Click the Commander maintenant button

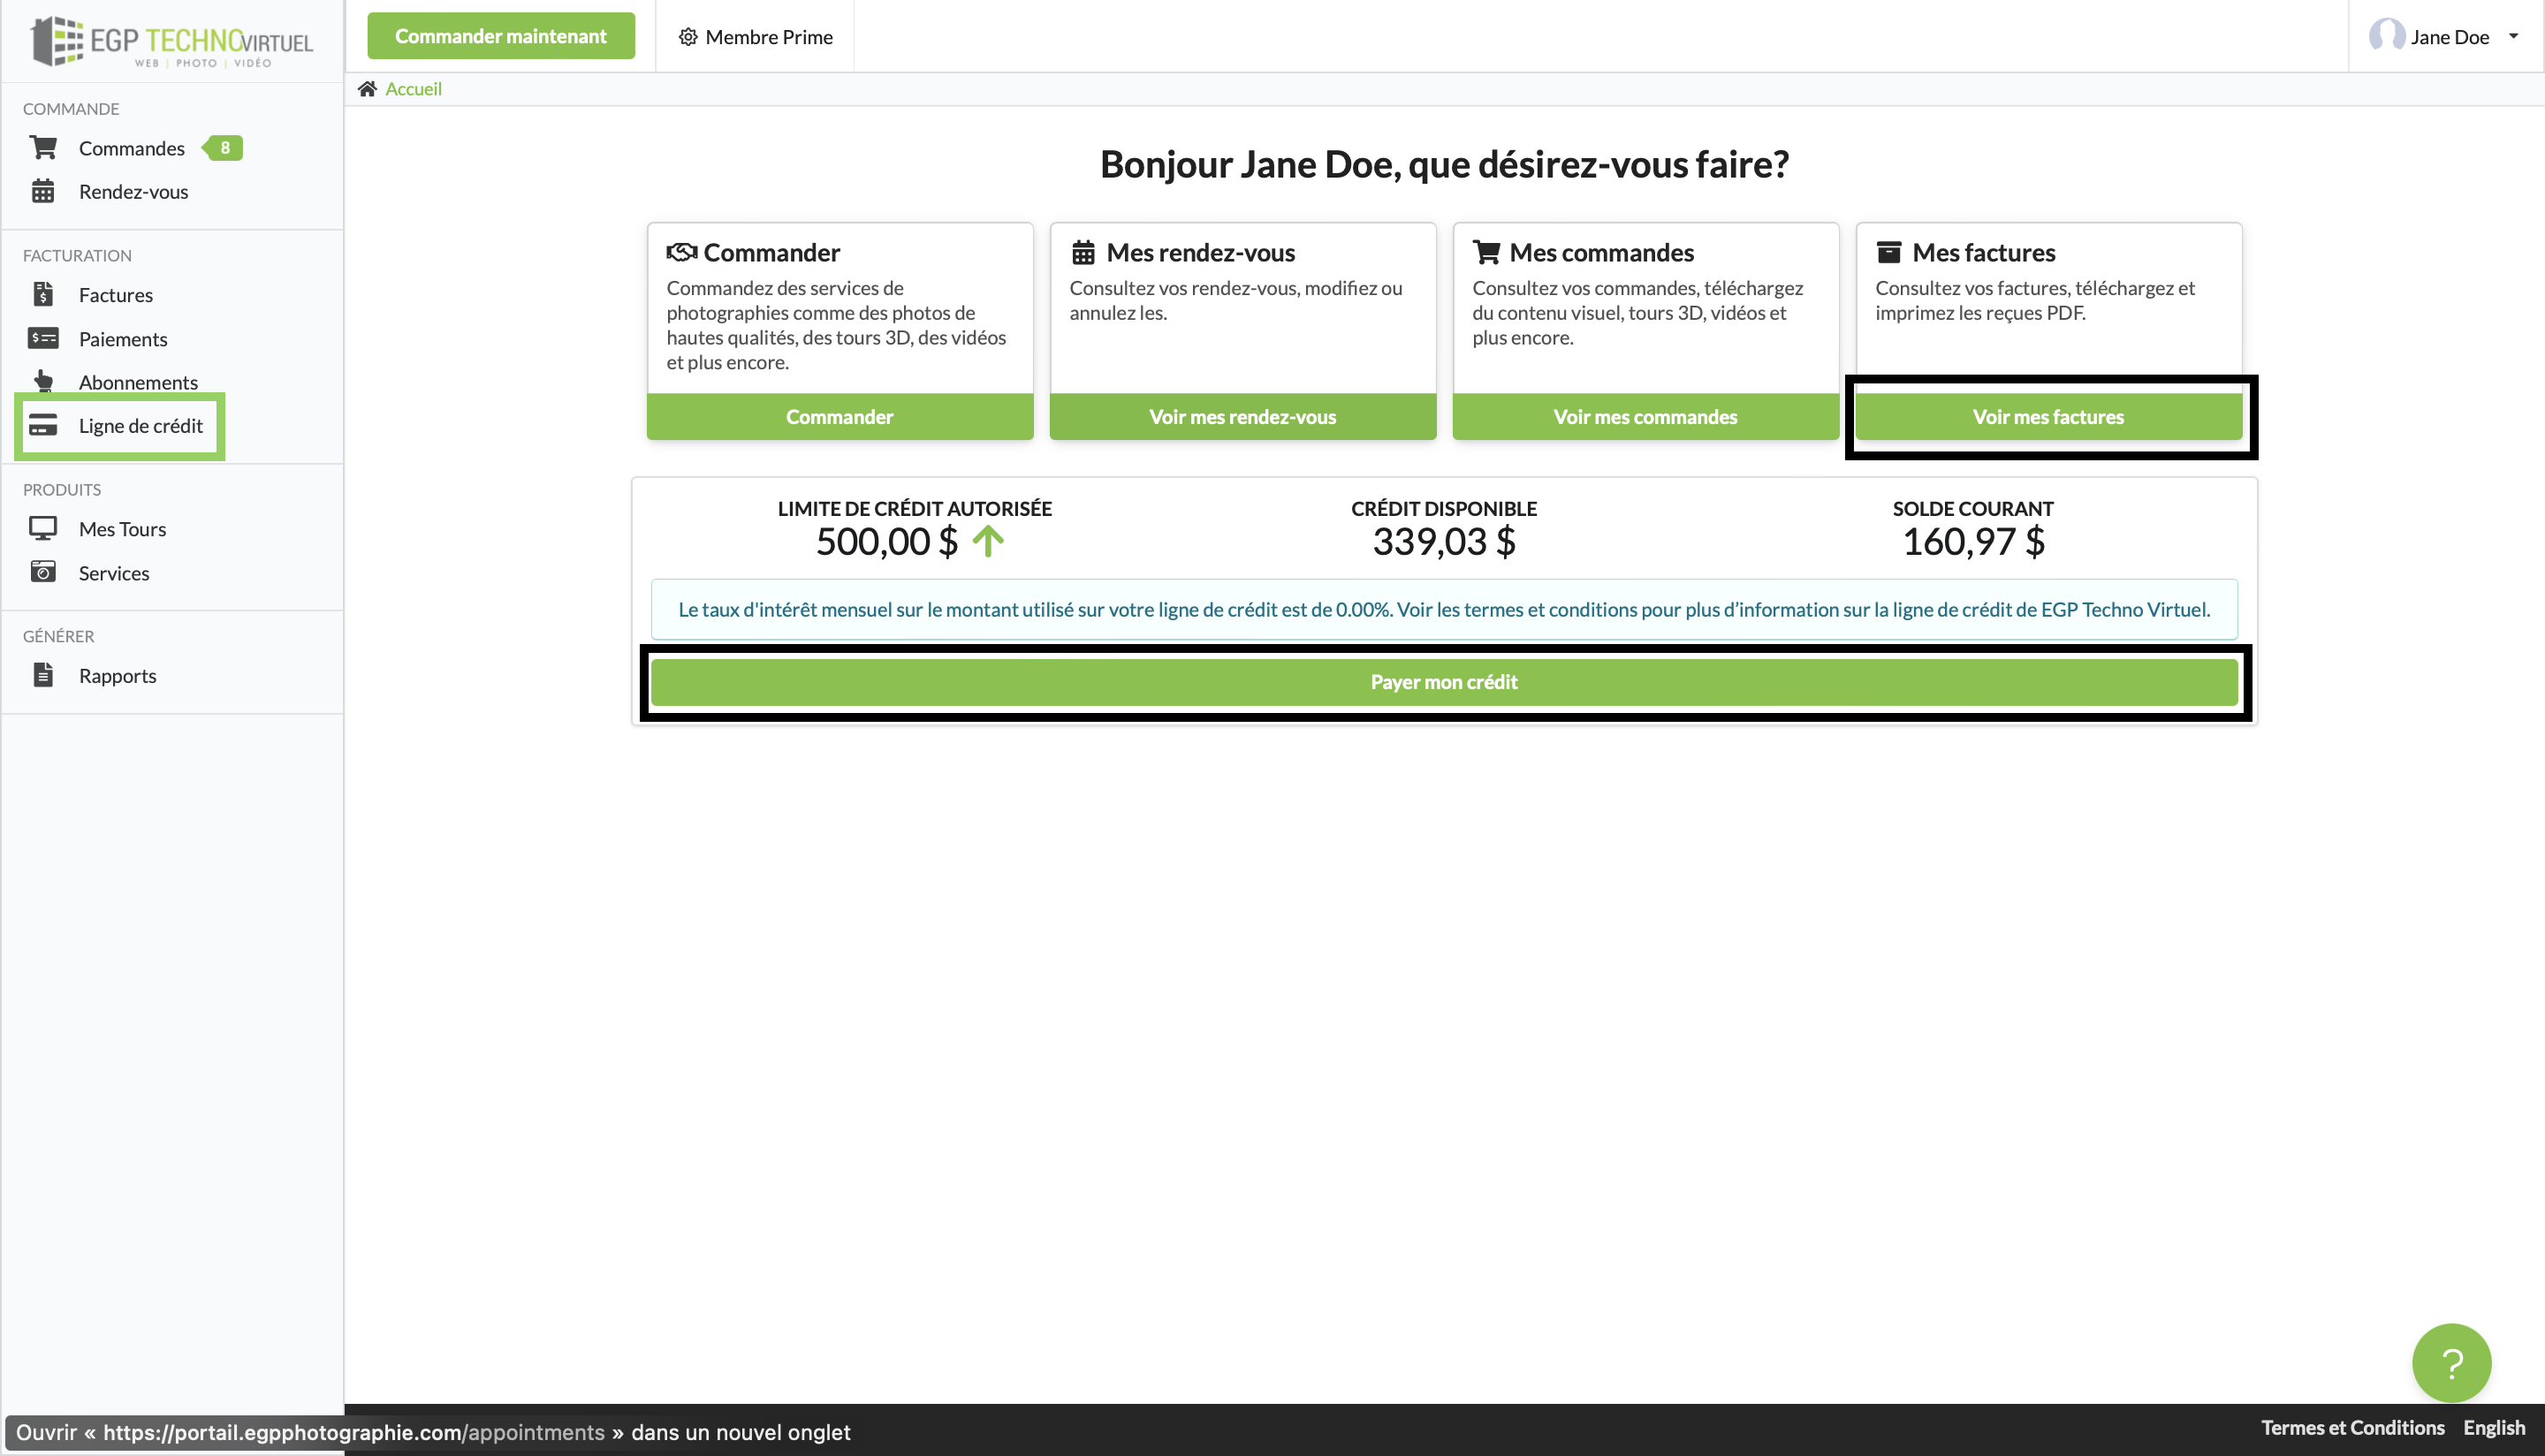click(x=501, y=35)
